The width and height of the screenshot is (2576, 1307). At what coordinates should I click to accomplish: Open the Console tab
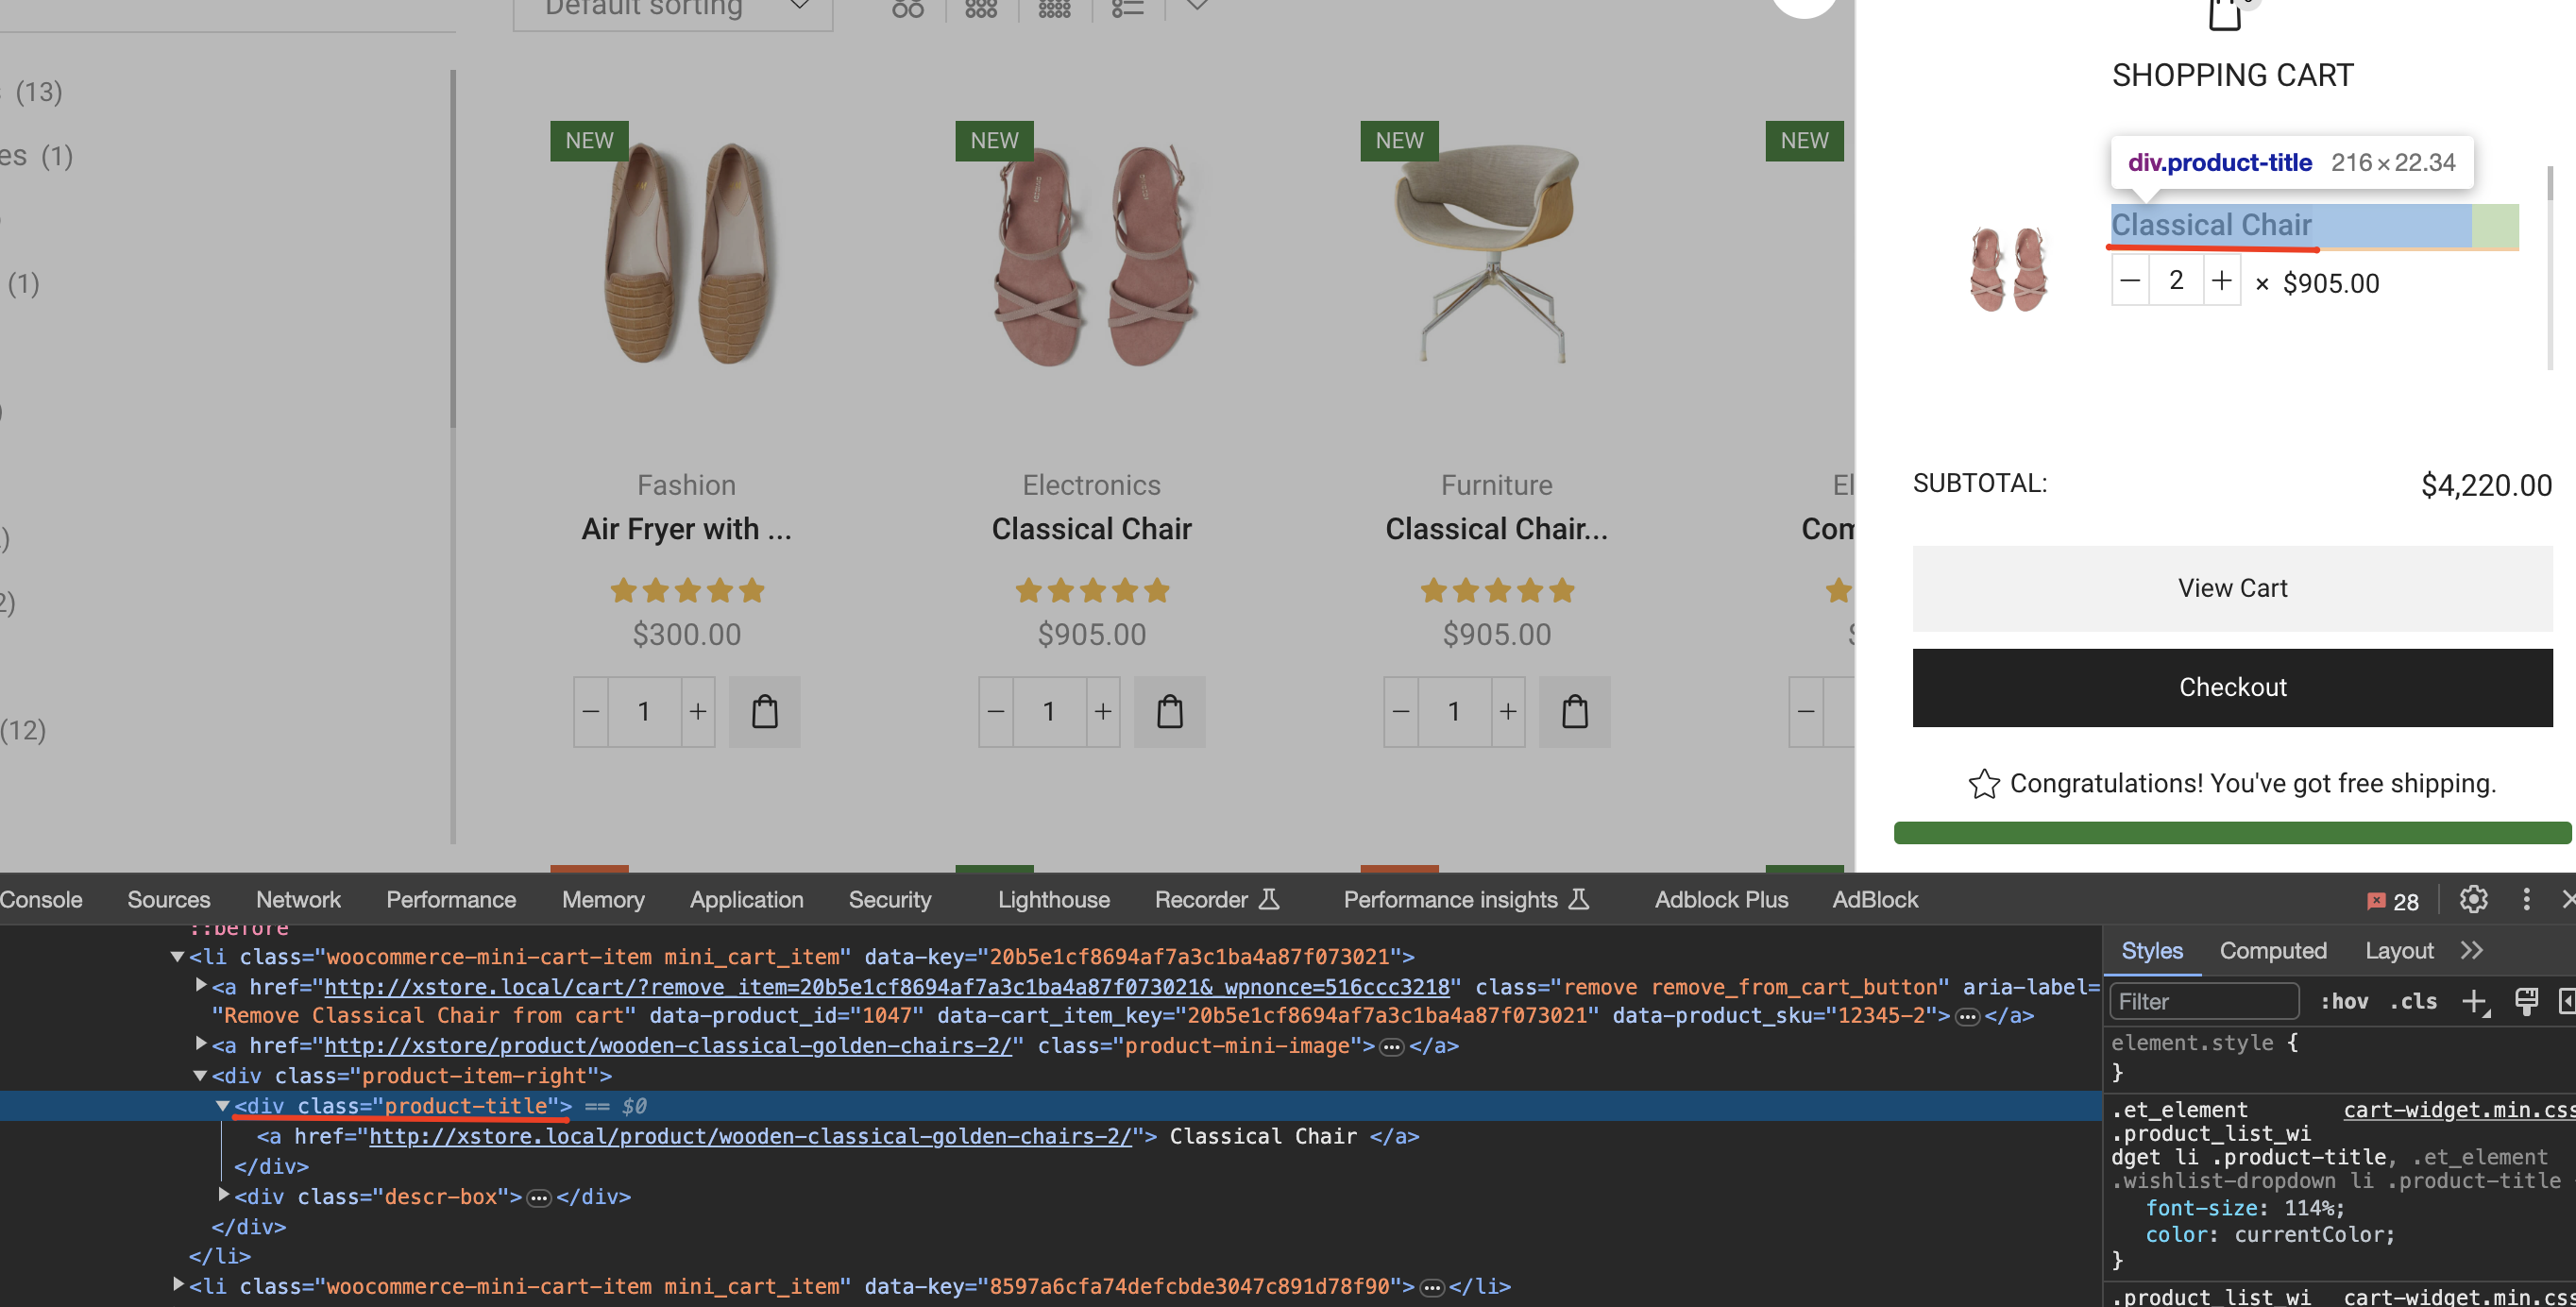40,899
